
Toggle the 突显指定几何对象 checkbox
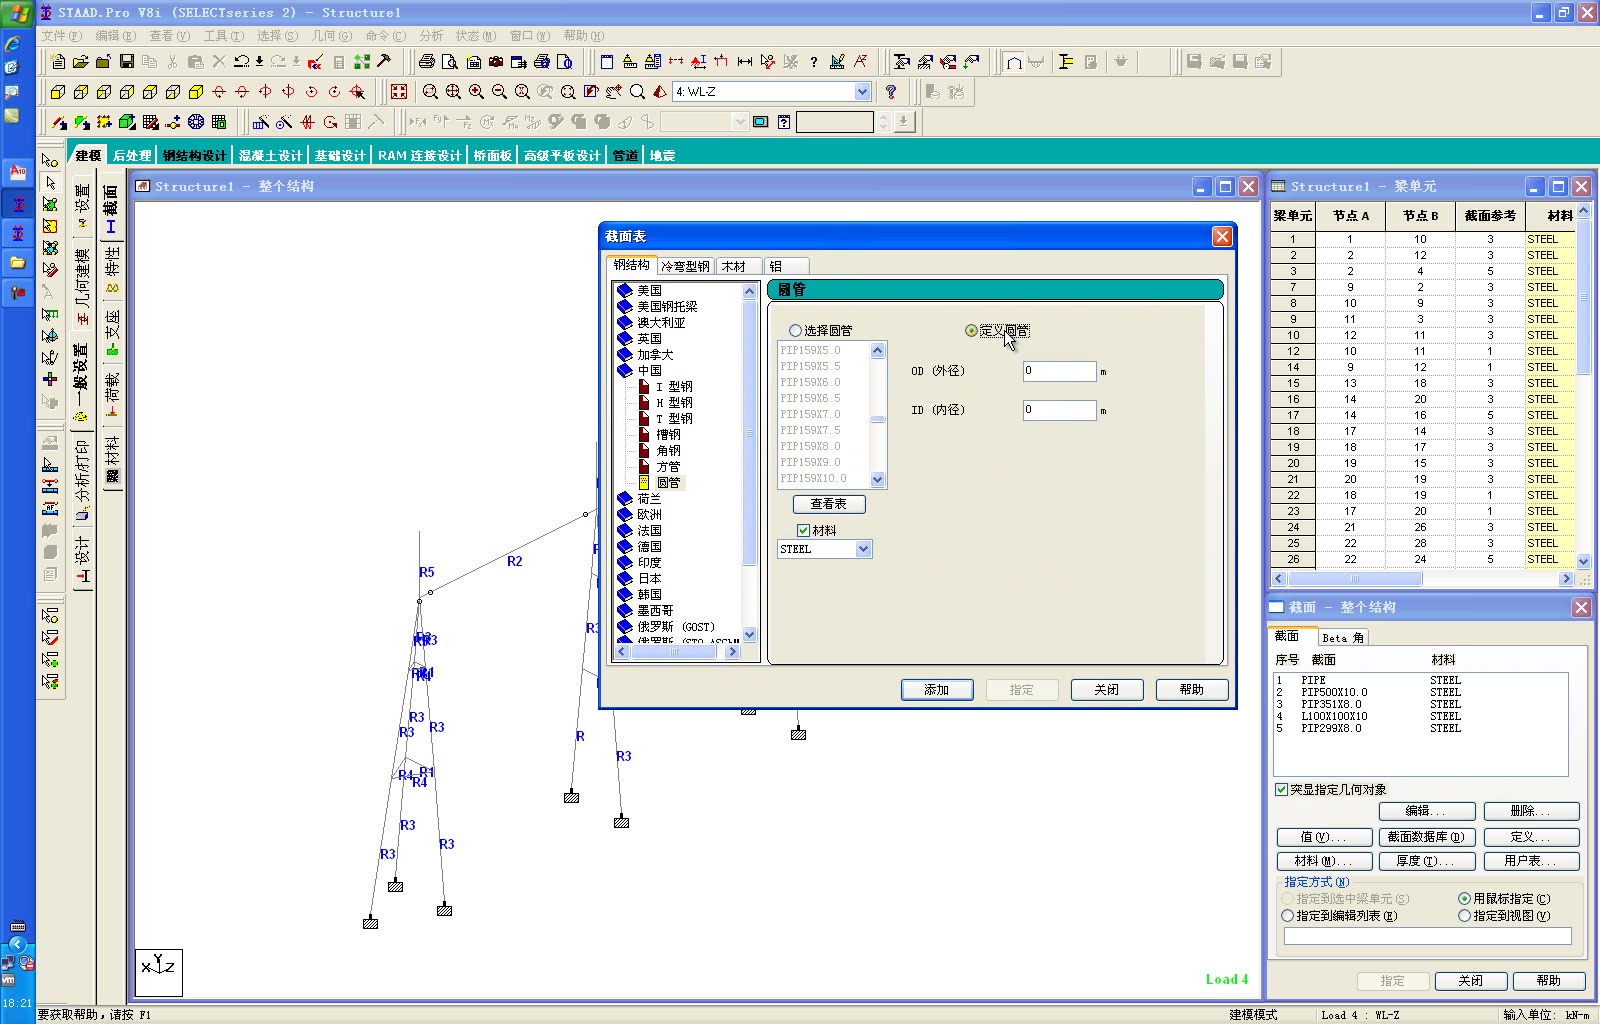[x=1282, y=790]
